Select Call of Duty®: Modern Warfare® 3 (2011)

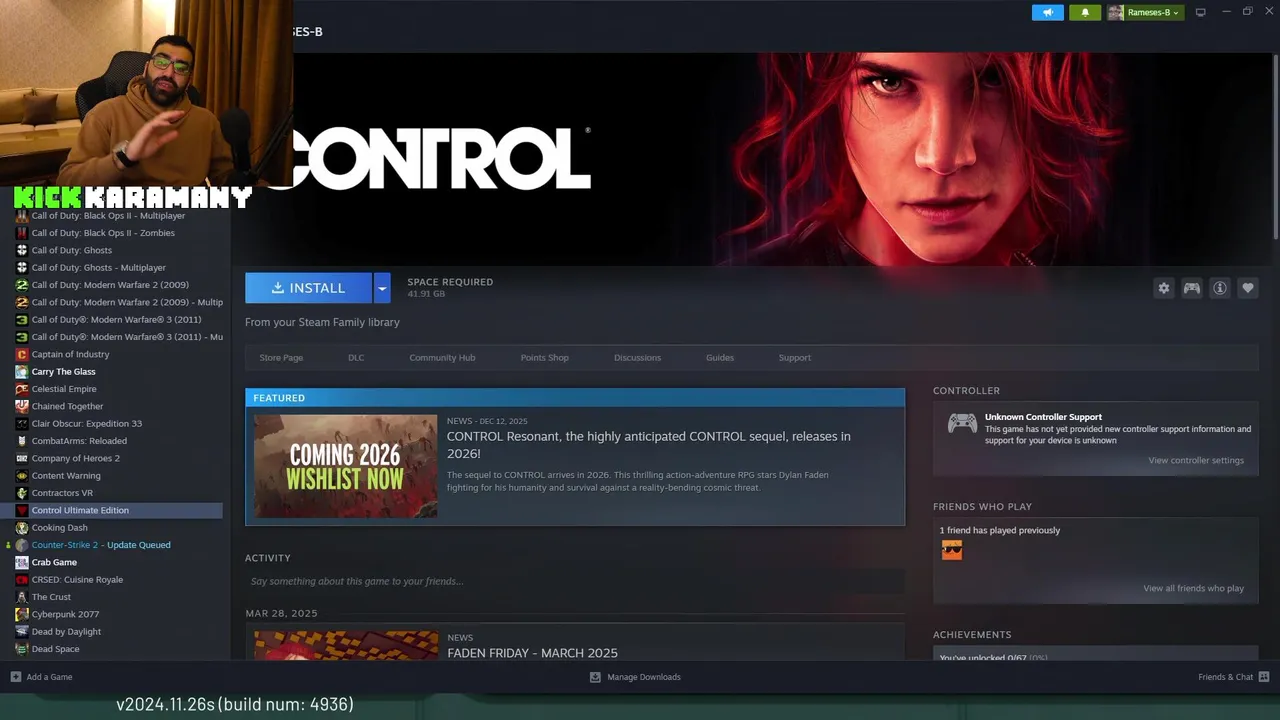116,320
